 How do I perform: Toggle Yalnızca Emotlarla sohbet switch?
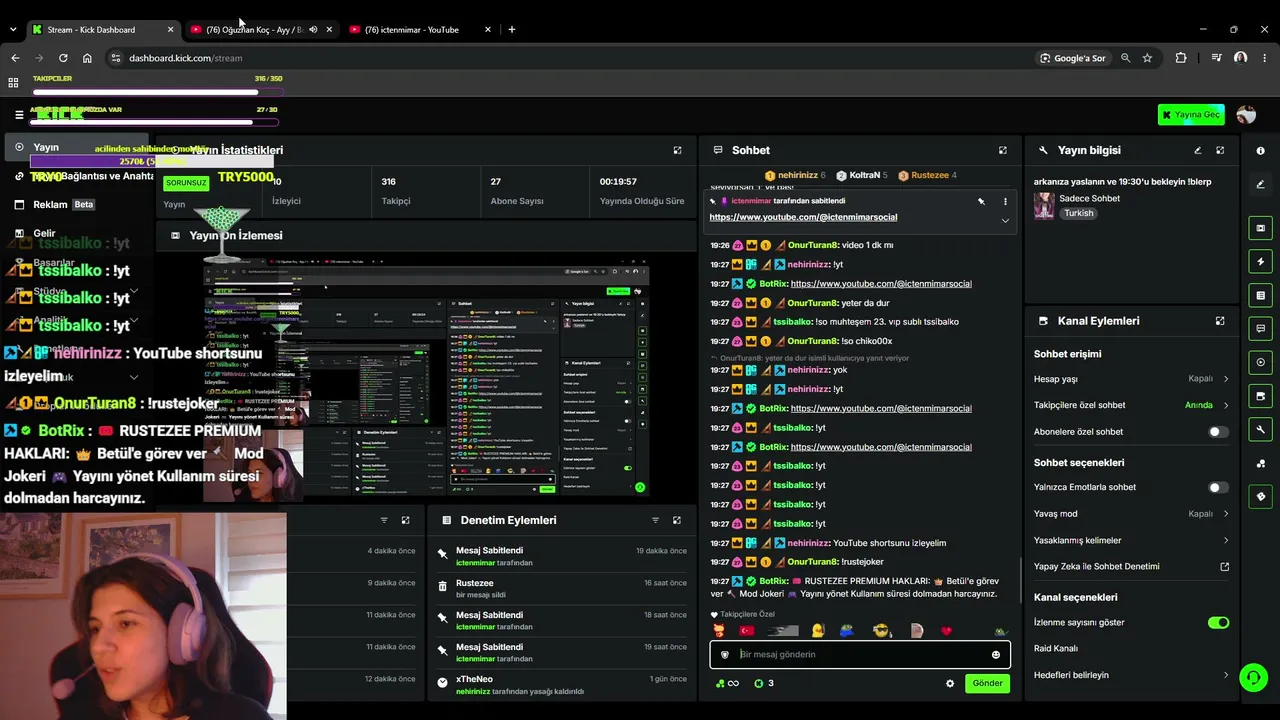pos(1218,488)
